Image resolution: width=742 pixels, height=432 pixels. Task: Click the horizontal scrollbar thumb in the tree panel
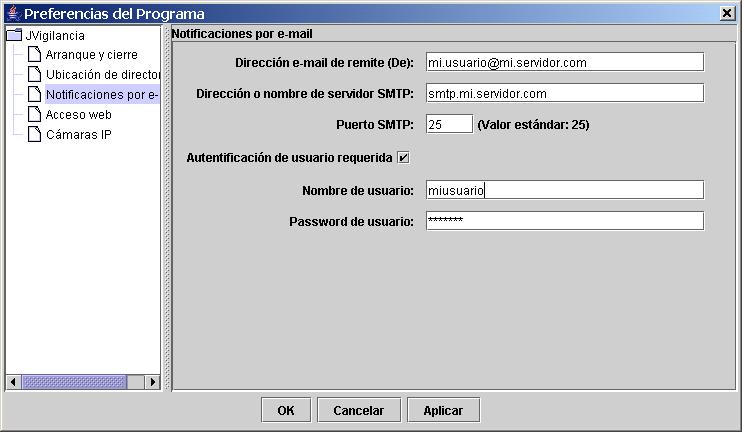[x=74, y=382]
